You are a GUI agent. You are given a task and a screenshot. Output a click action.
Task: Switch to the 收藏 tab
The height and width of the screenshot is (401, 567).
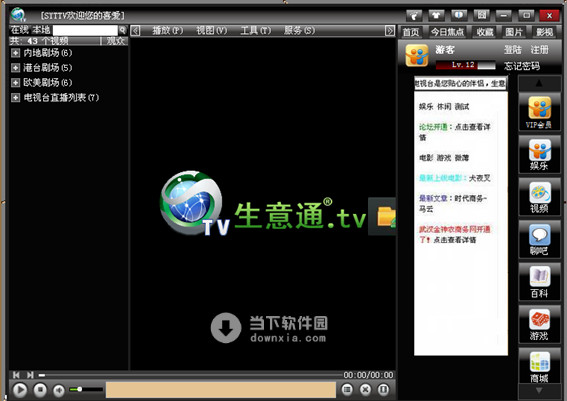[485, 32]
